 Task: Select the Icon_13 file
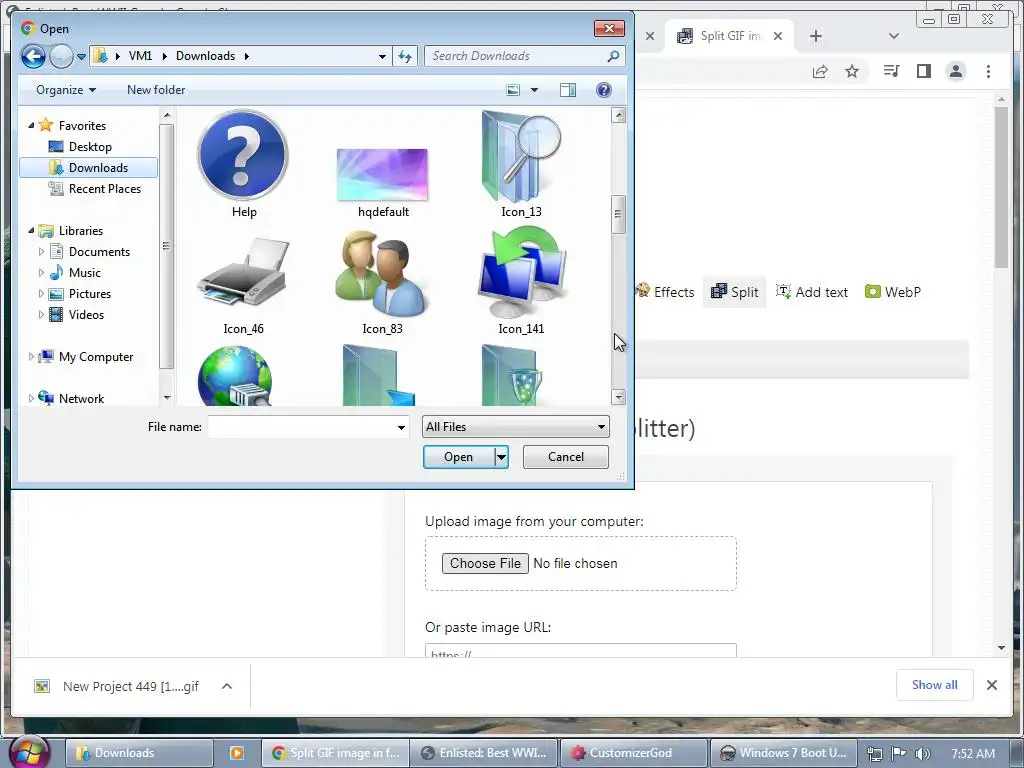[521, 165]
